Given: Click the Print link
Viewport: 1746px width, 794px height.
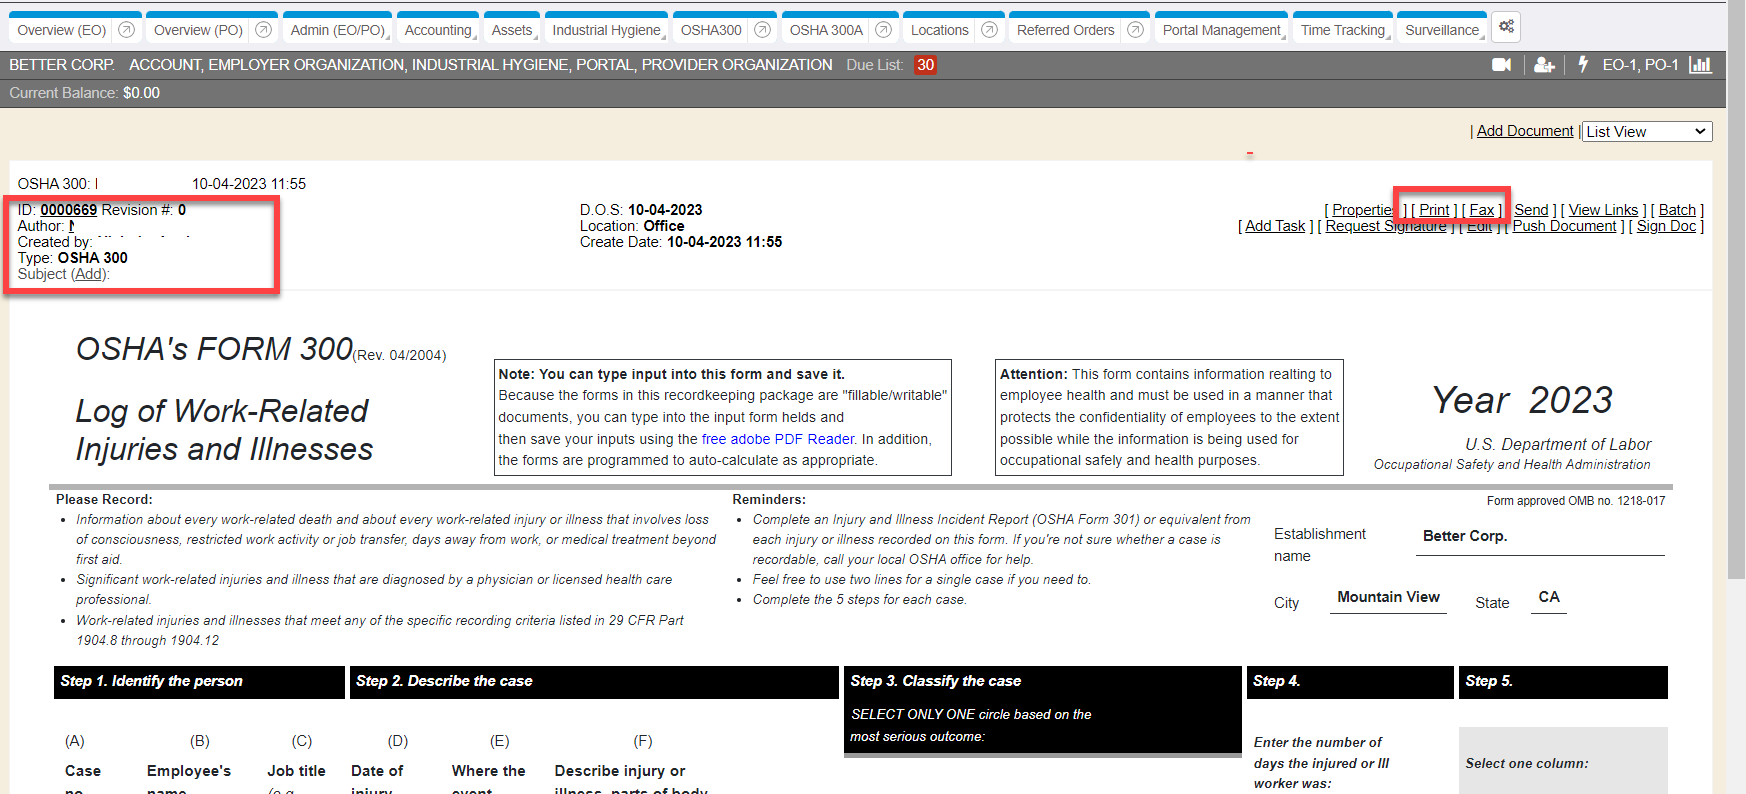Looking at the screenshot, I should 1434,210.
